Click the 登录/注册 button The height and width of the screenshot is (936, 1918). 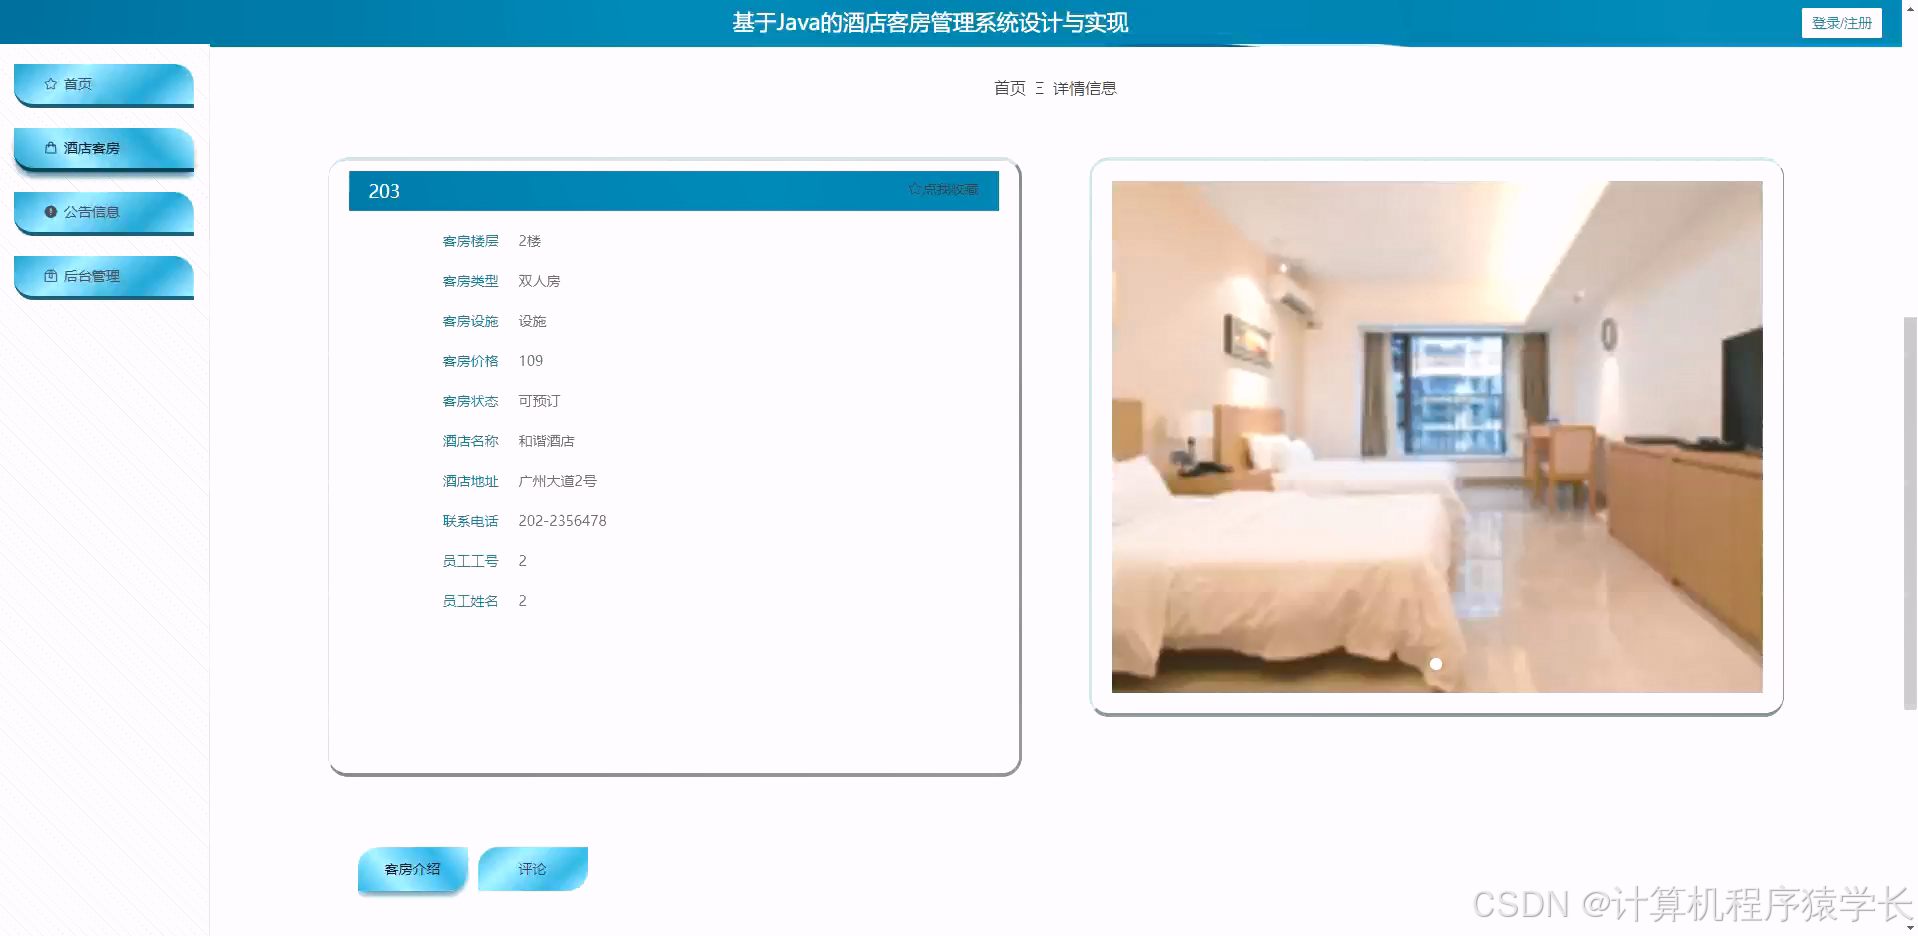(1841, 23)
